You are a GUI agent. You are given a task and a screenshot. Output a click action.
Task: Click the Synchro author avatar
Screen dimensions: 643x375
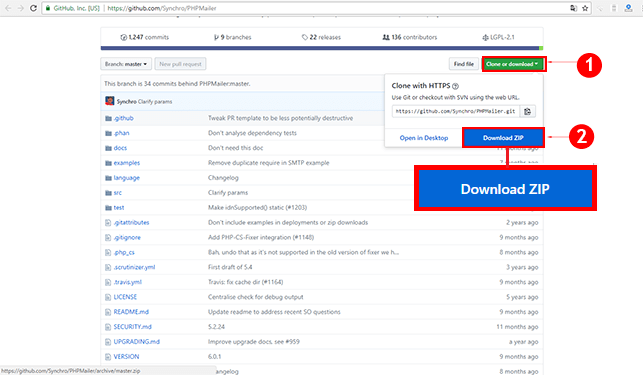(109, 101)
